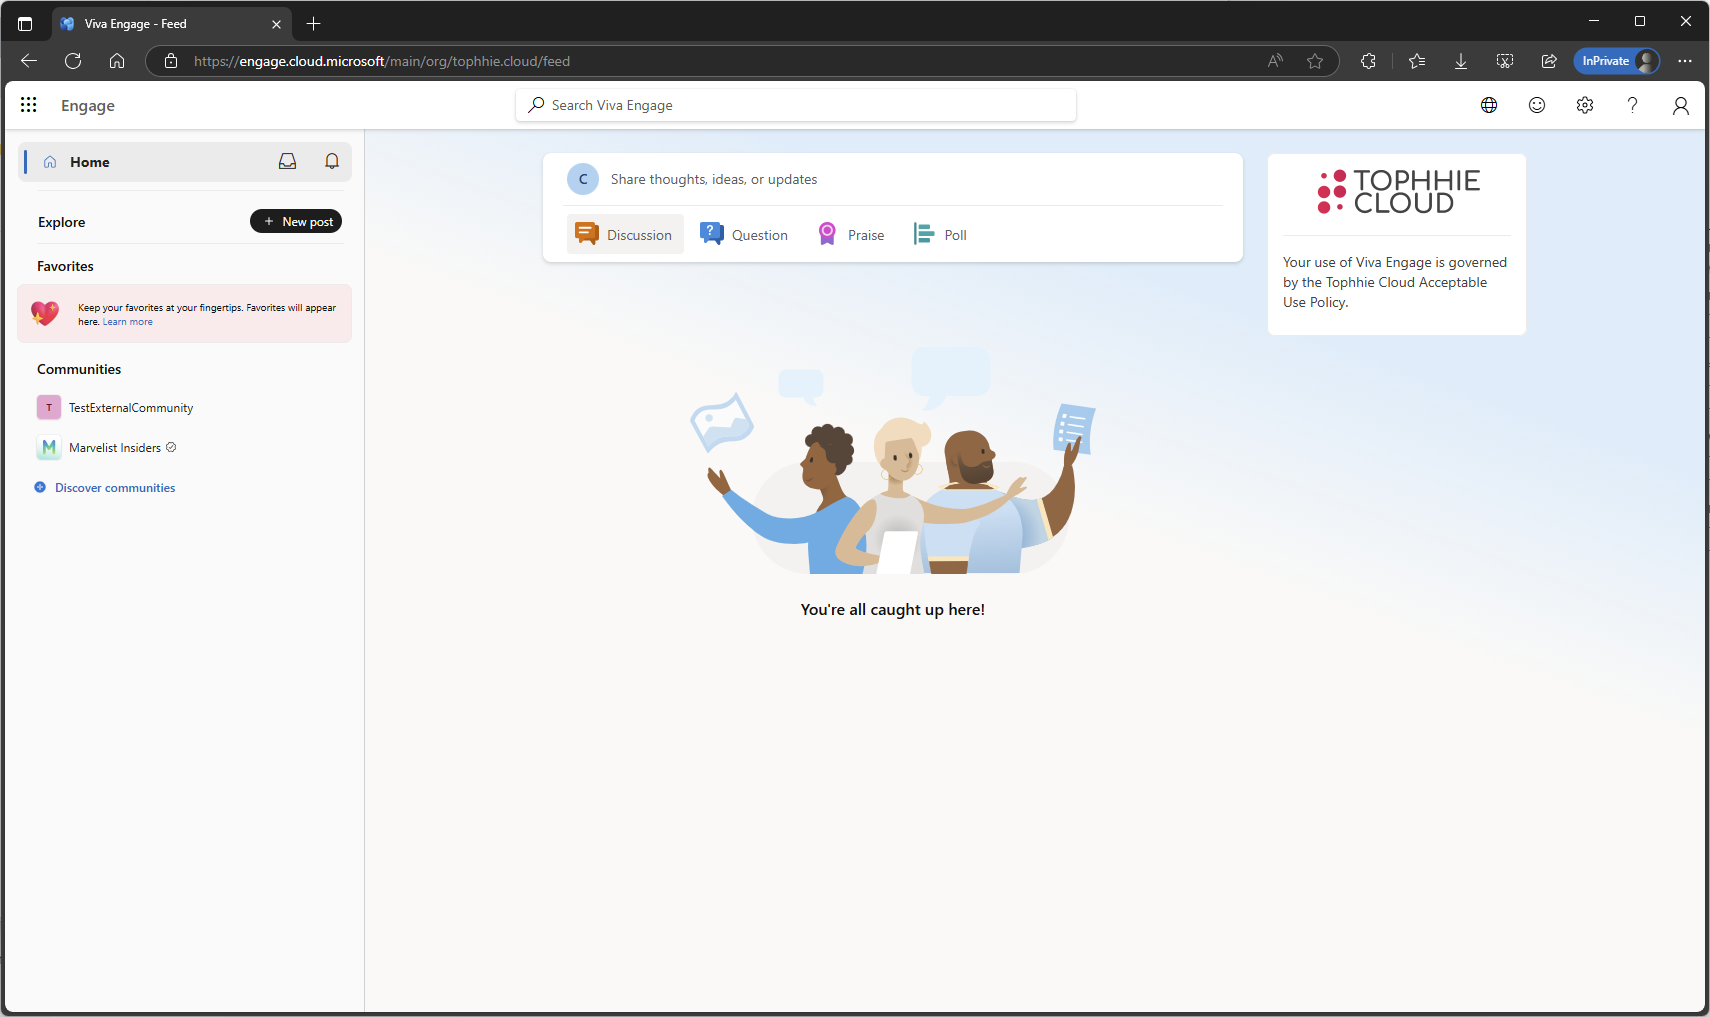Open tab actions menu icon

point(25,23)
